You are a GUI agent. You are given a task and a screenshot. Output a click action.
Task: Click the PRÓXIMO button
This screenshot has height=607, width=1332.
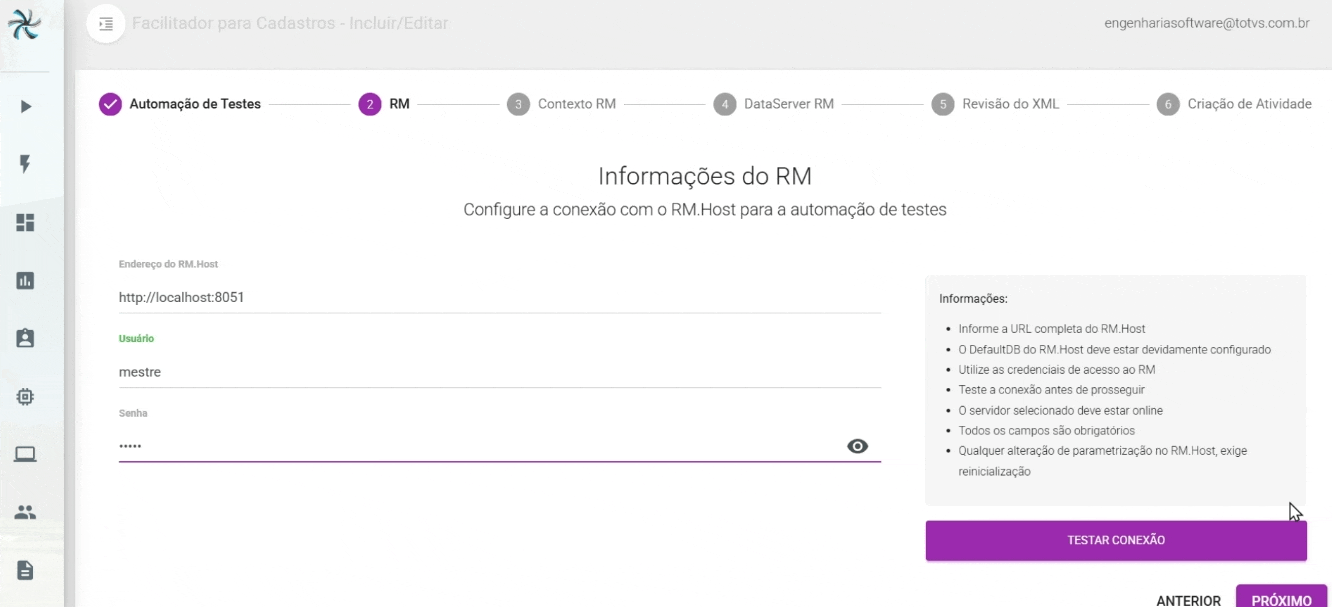pyautogui.click(x=1281, y=598)
